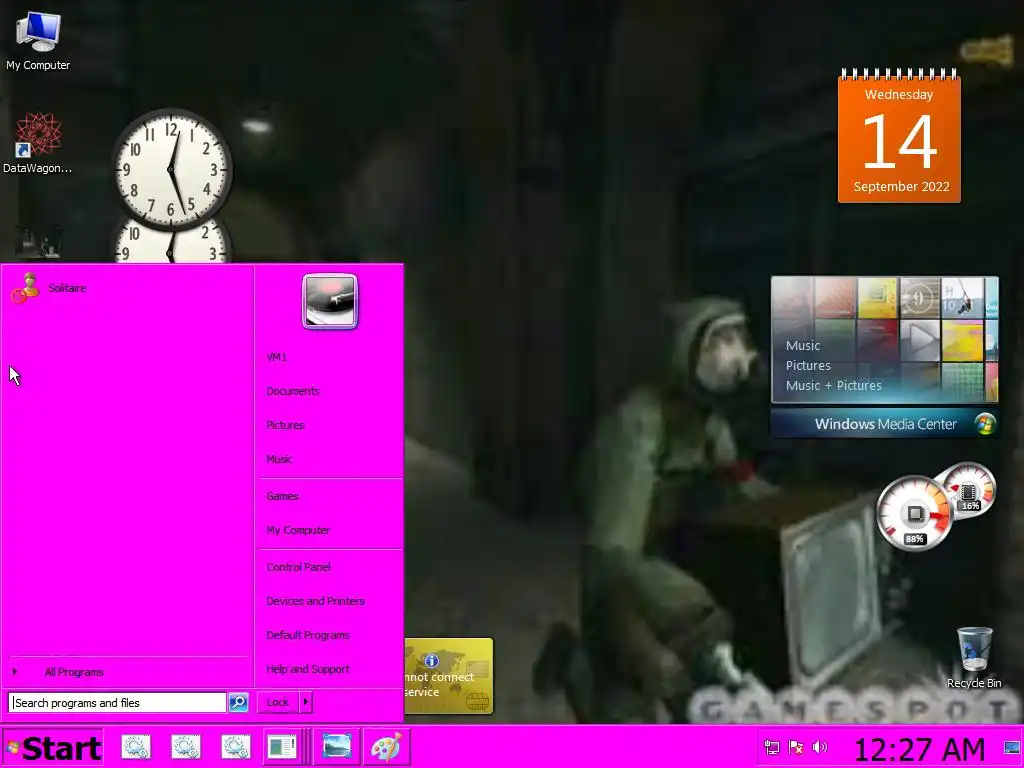Click the Windows Media Center title bar

884,424
